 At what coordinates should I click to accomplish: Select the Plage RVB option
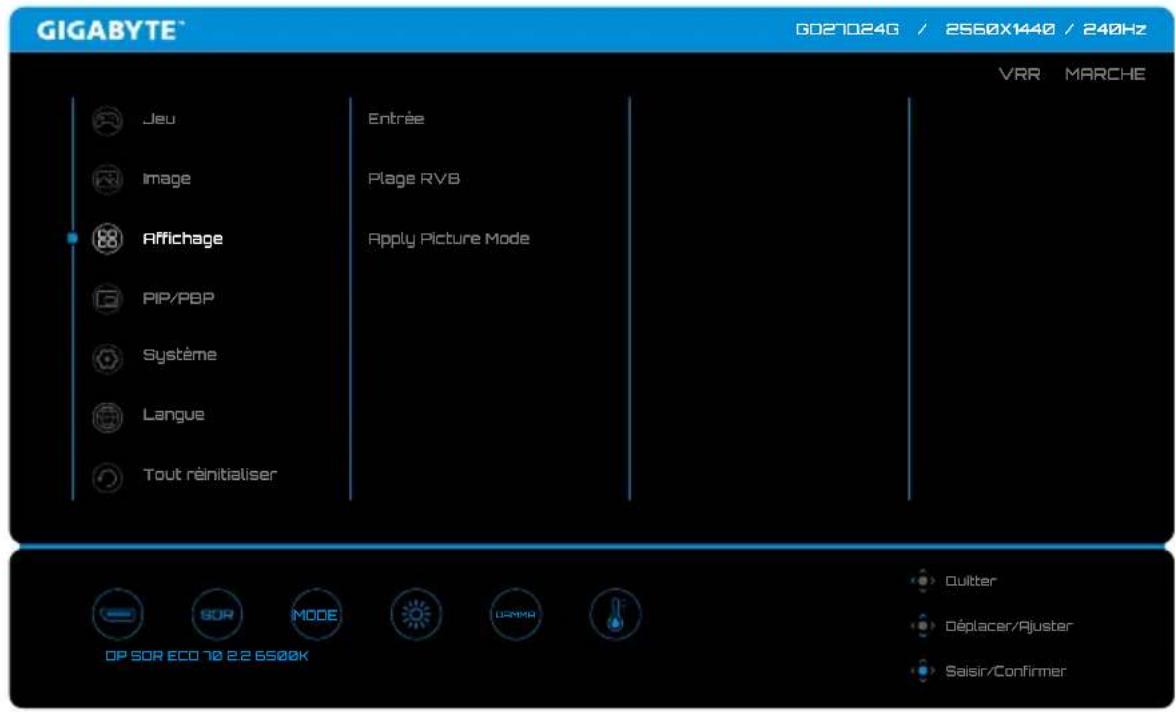(x=413, y=179)
